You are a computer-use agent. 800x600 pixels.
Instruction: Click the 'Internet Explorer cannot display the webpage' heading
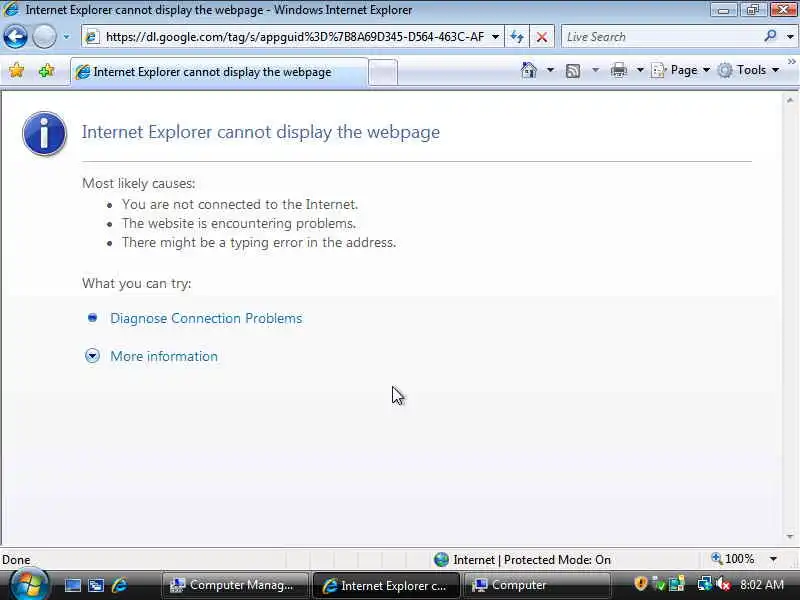[x=261, y=132]
